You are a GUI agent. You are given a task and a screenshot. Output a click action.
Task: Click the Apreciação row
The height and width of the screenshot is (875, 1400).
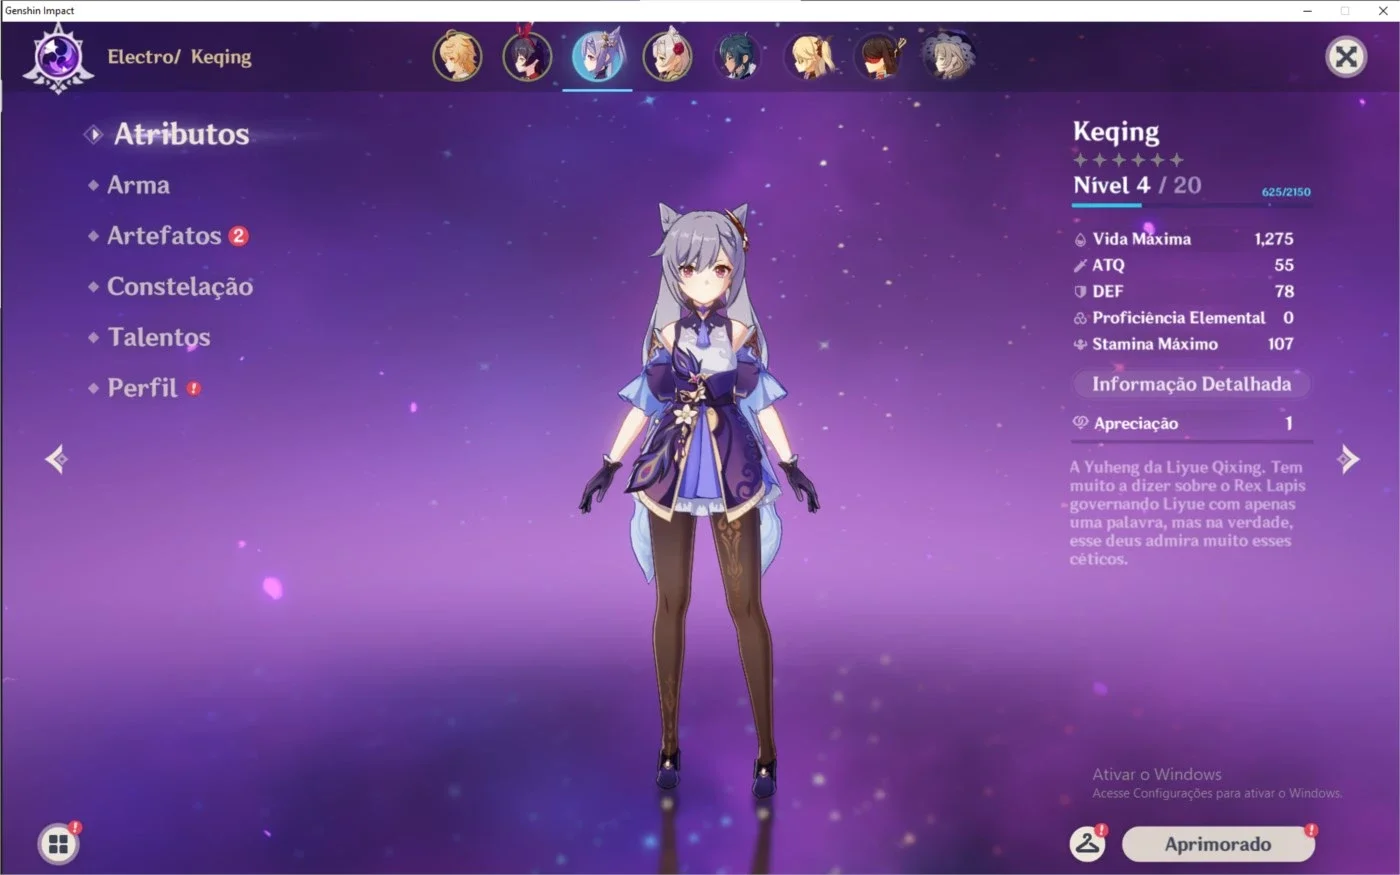coord(1183,423)
